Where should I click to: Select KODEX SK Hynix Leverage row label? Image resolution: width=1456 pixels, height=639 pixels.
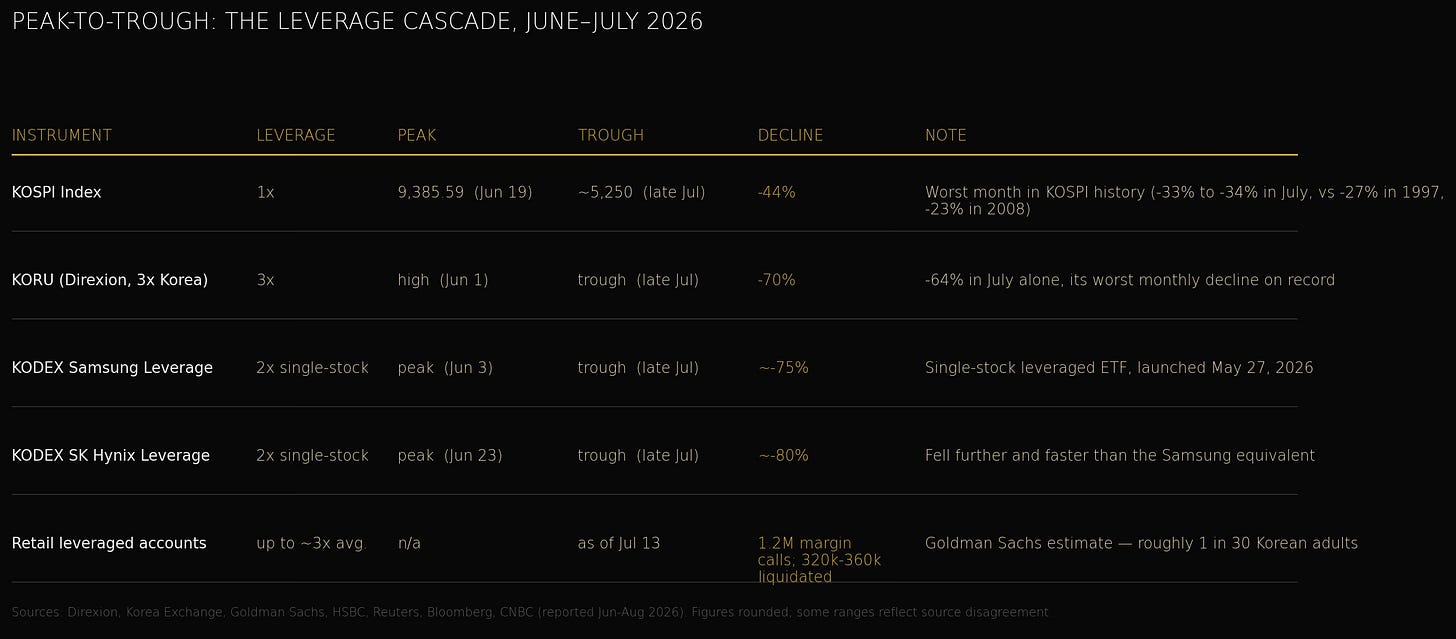[x=111, y=456]
